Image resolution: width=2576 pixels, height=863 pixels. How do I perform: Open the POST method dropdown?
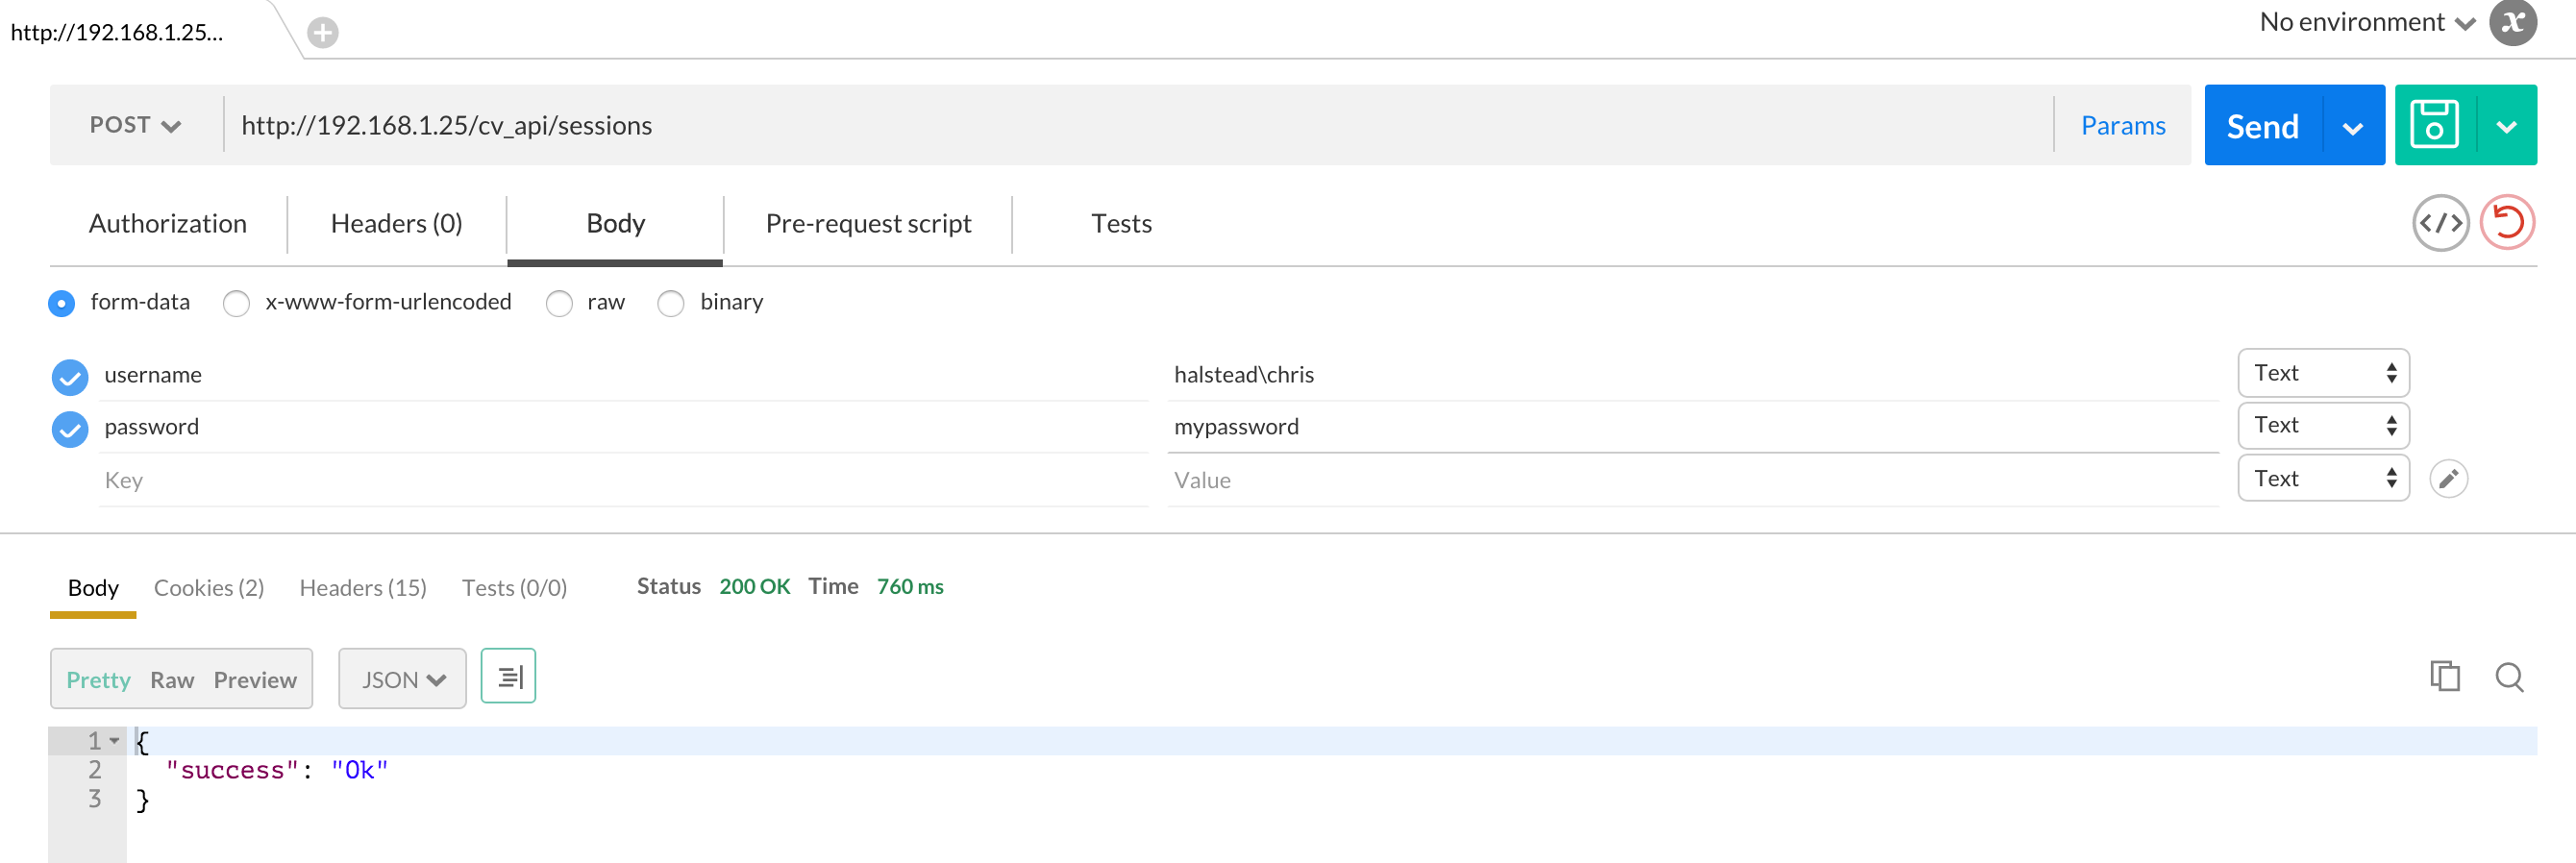click(135, 125)
